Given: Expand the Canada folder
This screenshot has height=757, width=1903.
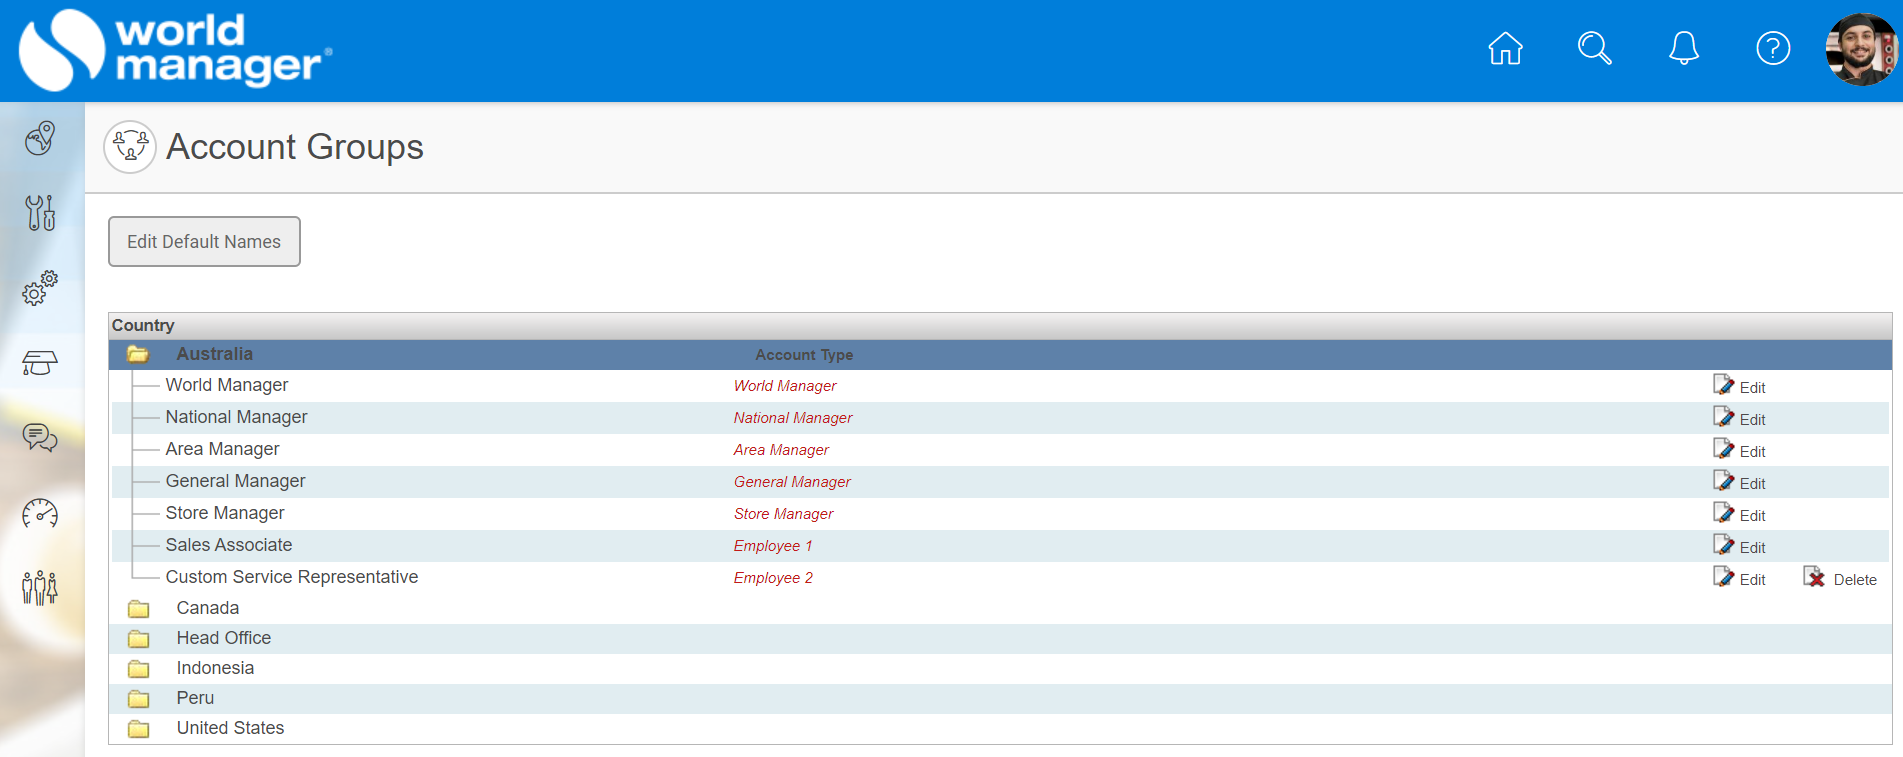Looking at the screenshot, I should 138,609.
